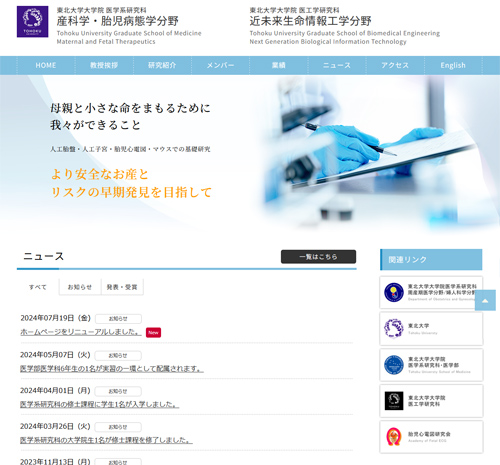This screenshot has width=500, height=465.
Task: Click the 近未来生命情報工学分野 header title
Action: coord(311,21)
